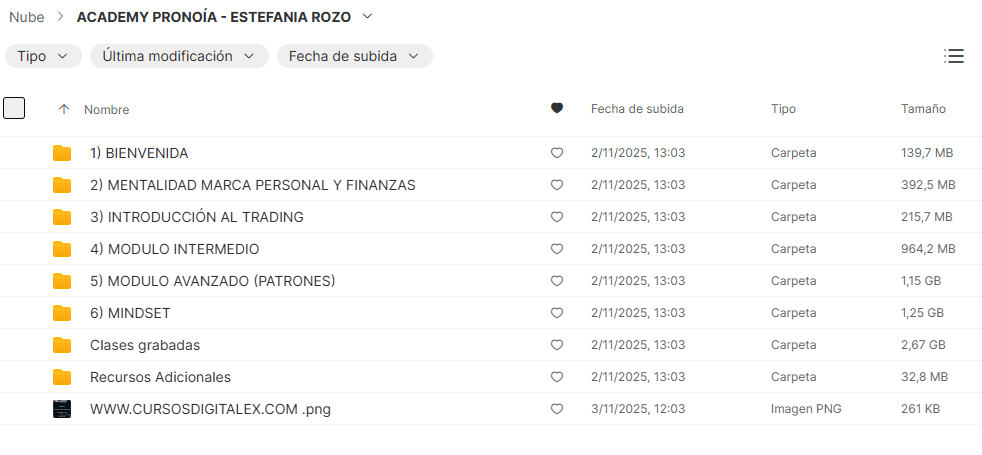Screen dimensions: 982x455
Task: Tick the select-all checkbox in header
Action: pyautogui.click(x=14, y=108)
